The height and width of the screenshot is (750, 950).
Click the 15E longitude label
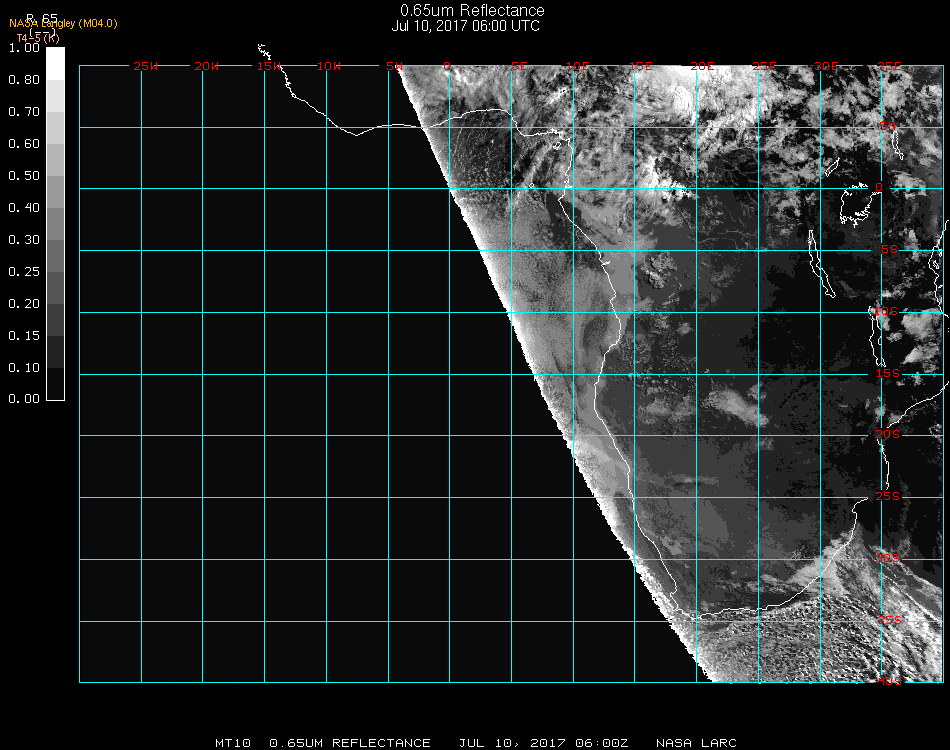(640, 66)
